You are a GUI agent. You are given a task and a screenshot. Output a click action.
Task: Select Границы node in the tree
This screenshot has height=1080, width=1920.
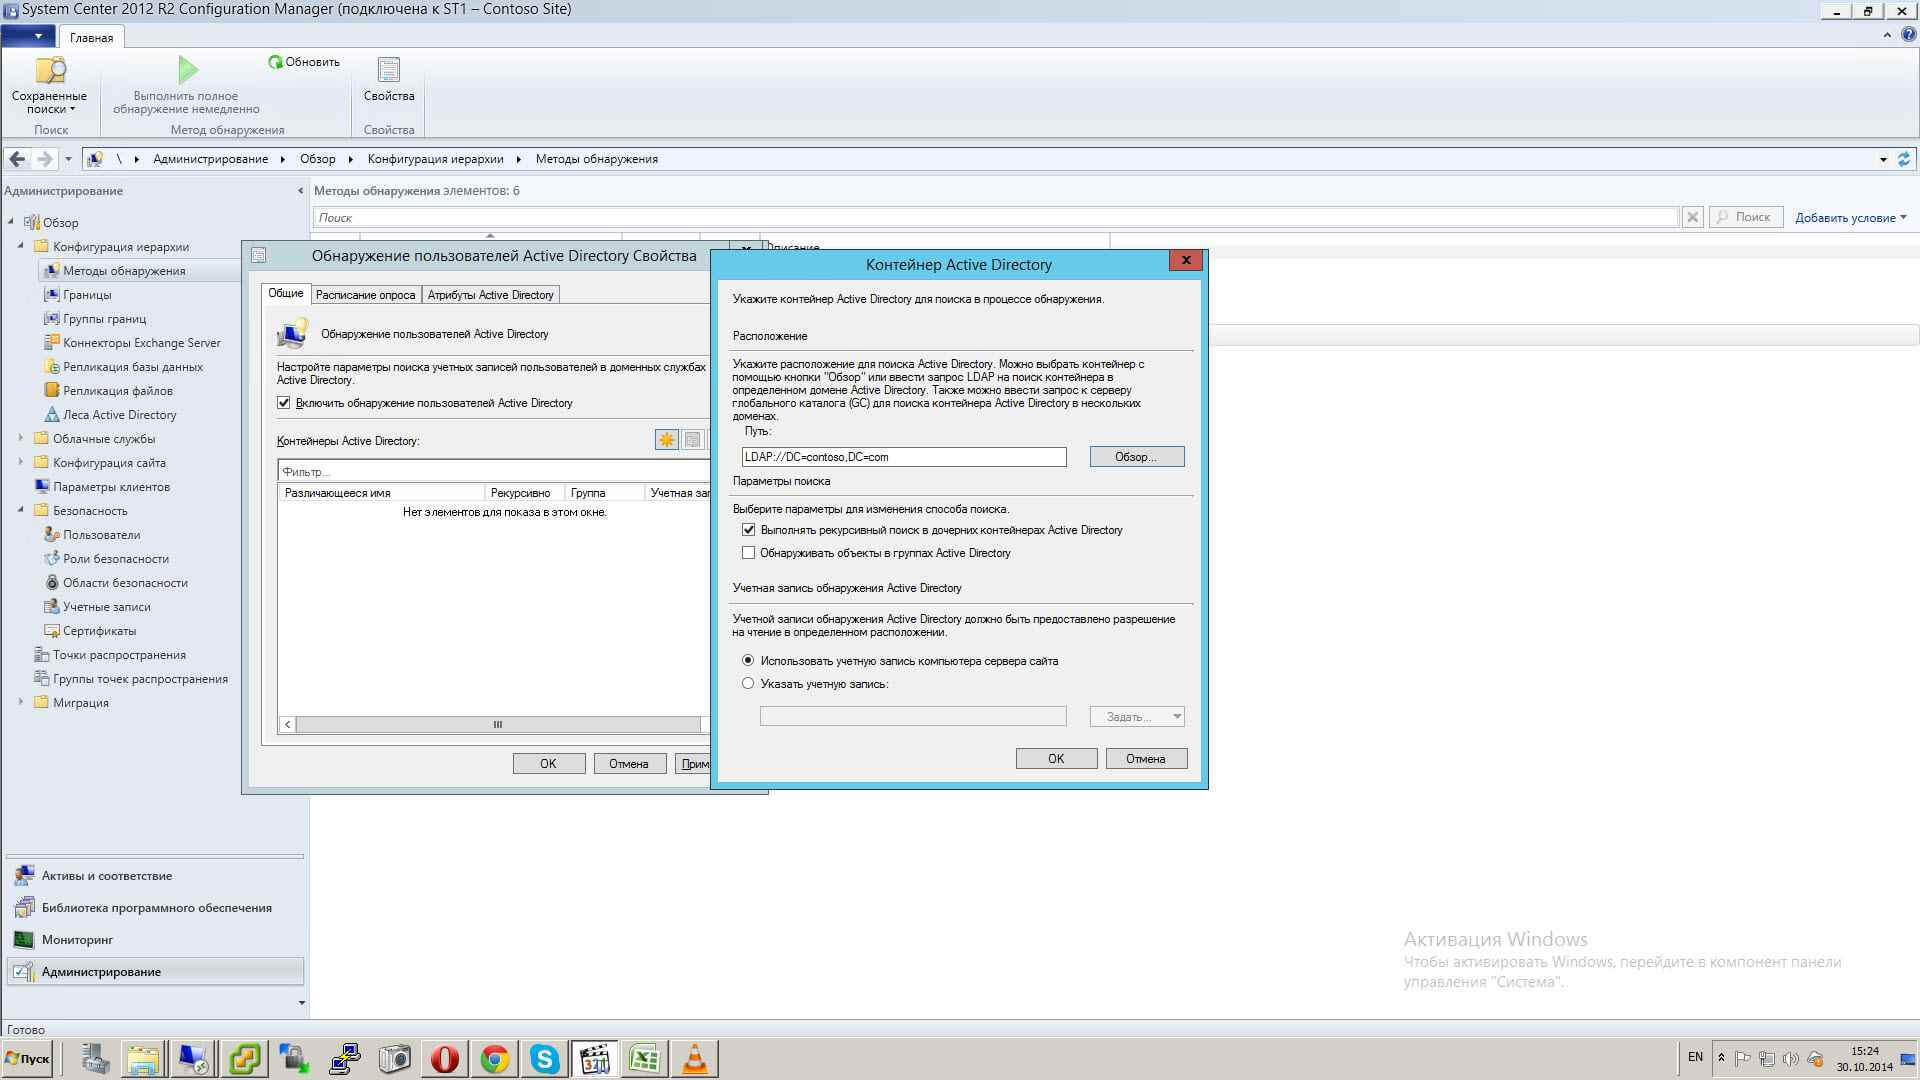(x=87, y=295)
